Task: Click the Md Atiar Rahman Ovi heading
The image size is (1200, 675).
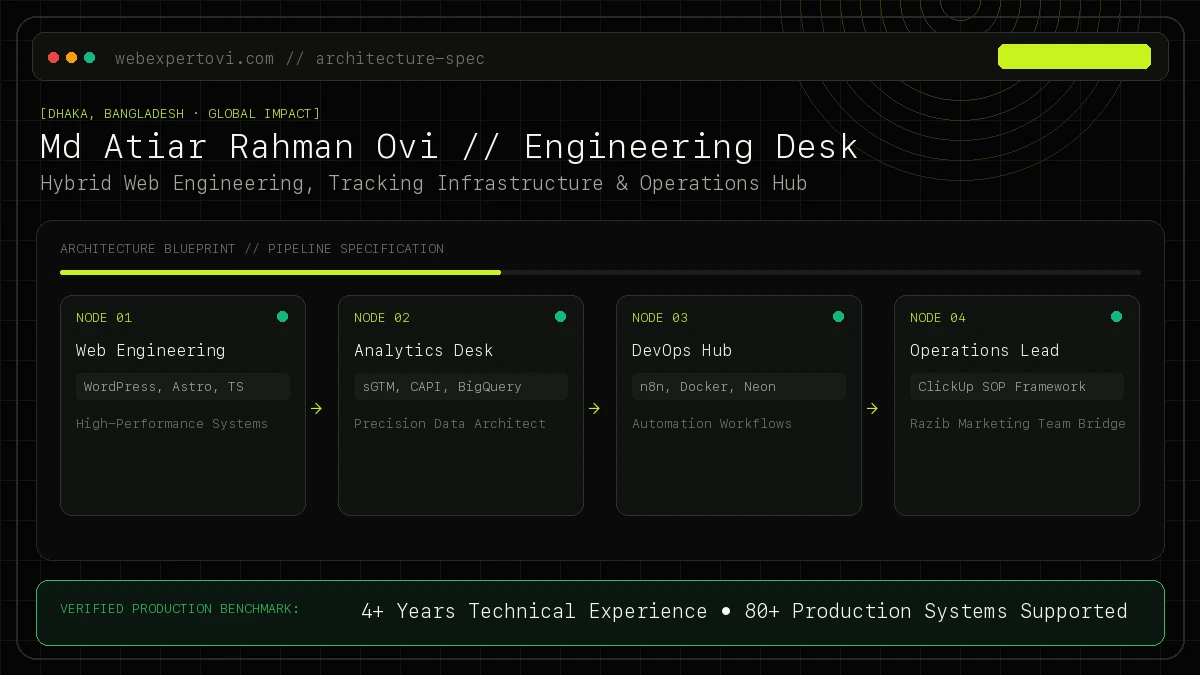Action: [449, 147]
